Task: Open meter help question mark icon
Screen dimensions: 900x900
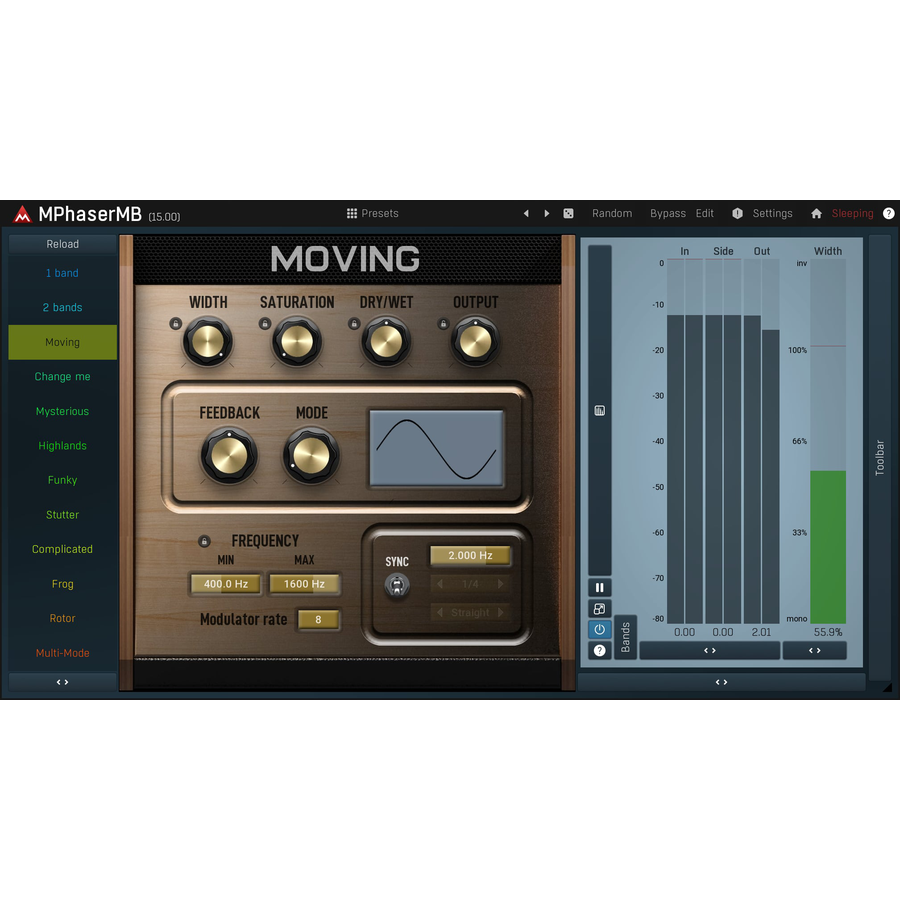Action: (x=600, y=650)
